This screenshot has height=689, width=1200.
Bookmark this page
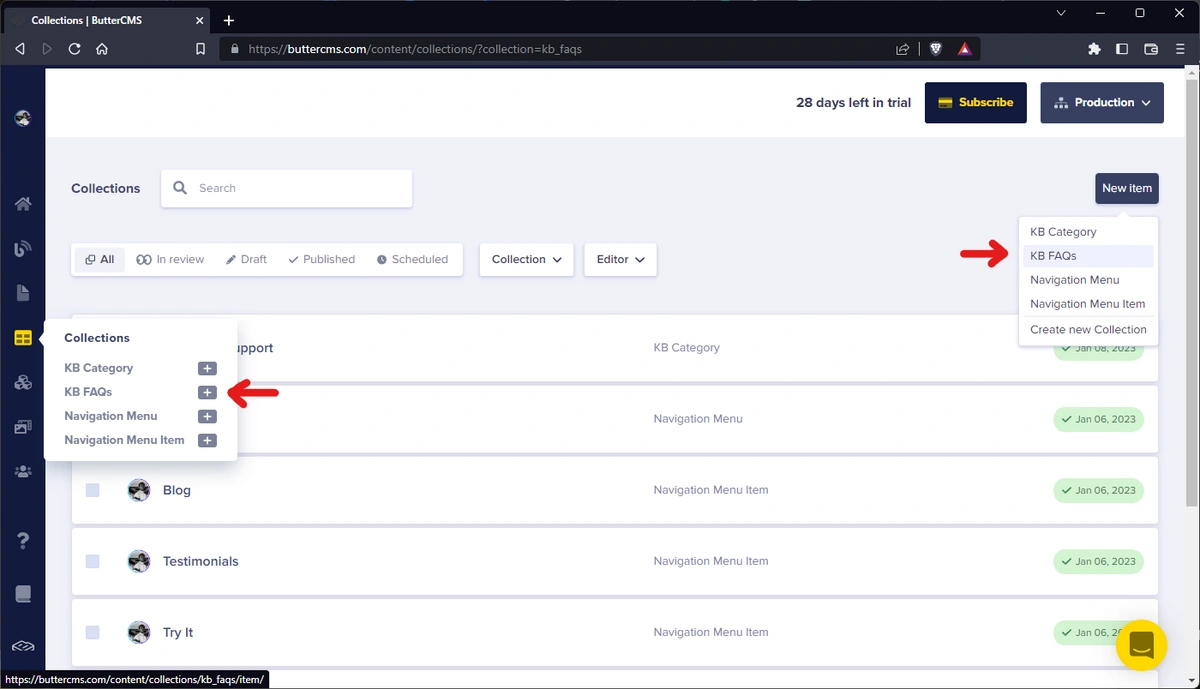tap(201, 48)
